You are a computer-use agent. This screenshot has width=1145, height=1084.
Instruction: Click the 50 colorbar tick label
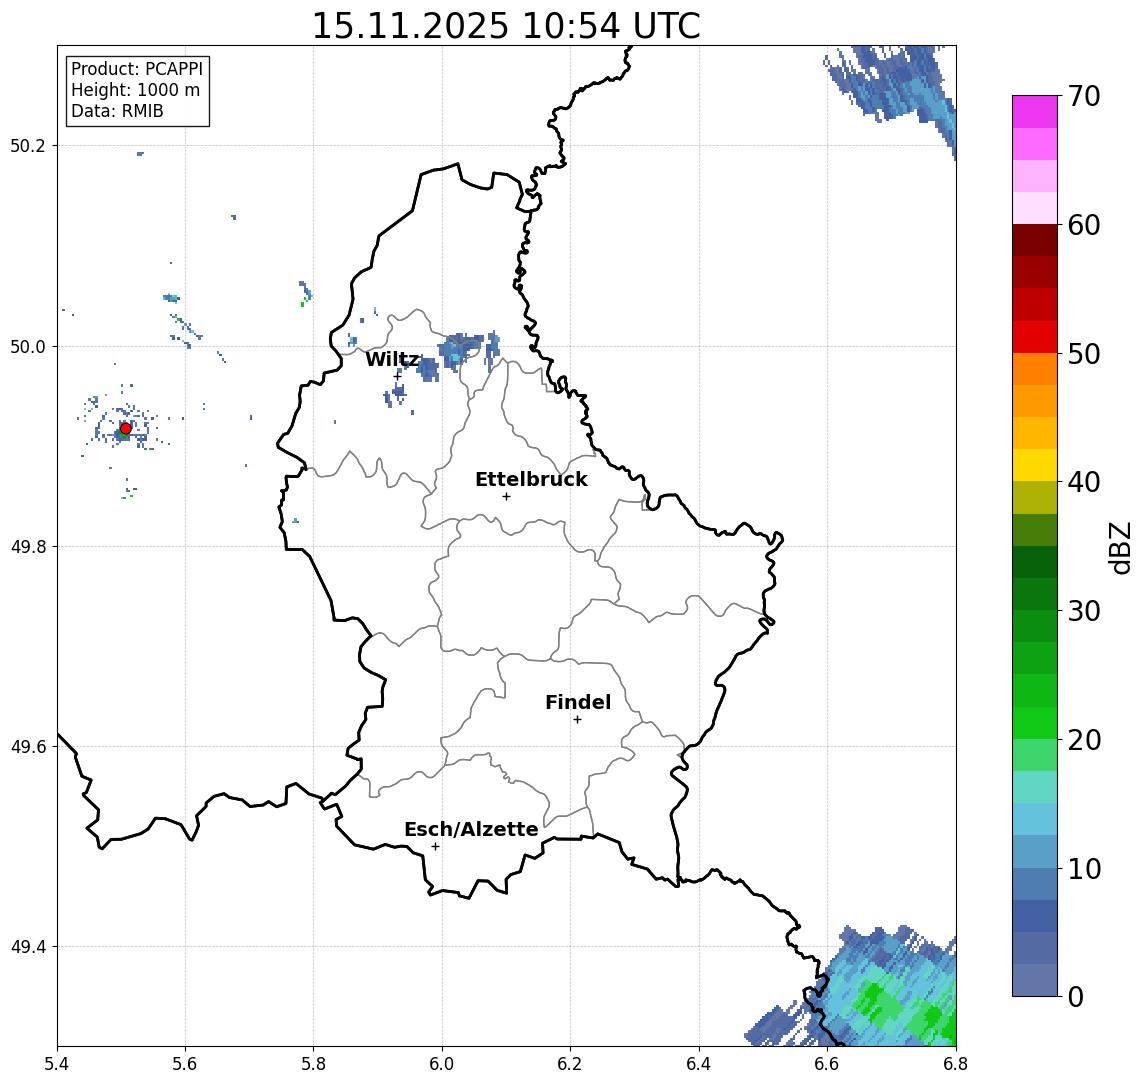pos(1084,354)
